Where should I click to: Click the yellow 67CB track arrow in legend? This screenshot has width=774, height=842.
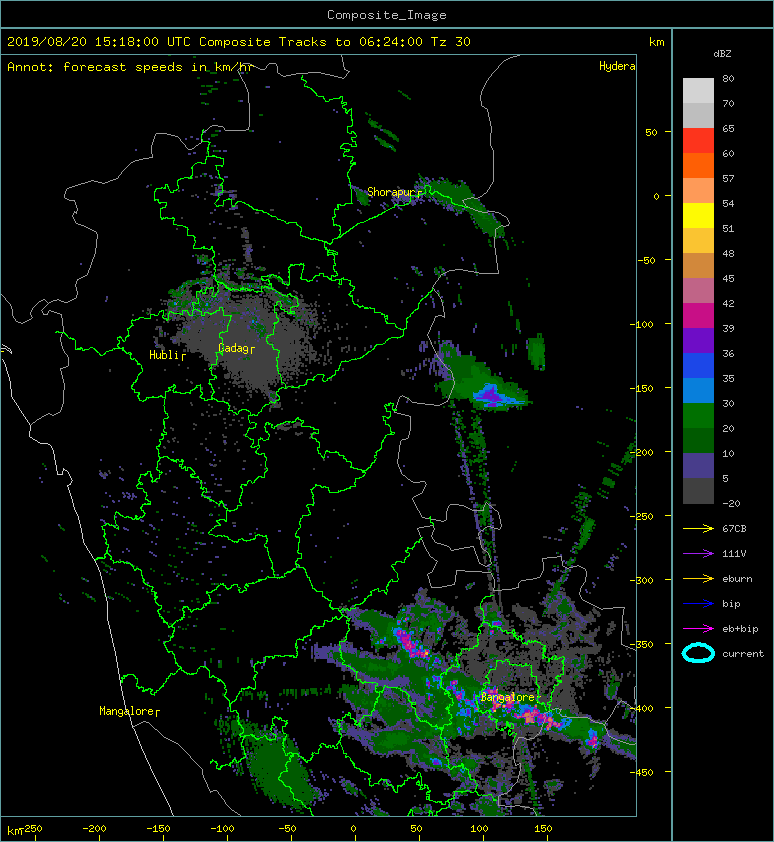pos(698,528)
